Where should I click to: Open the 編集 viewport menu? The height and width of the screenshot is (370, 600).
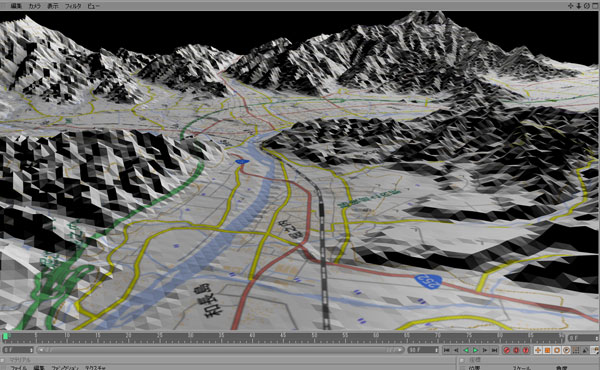tap(16, 6)
